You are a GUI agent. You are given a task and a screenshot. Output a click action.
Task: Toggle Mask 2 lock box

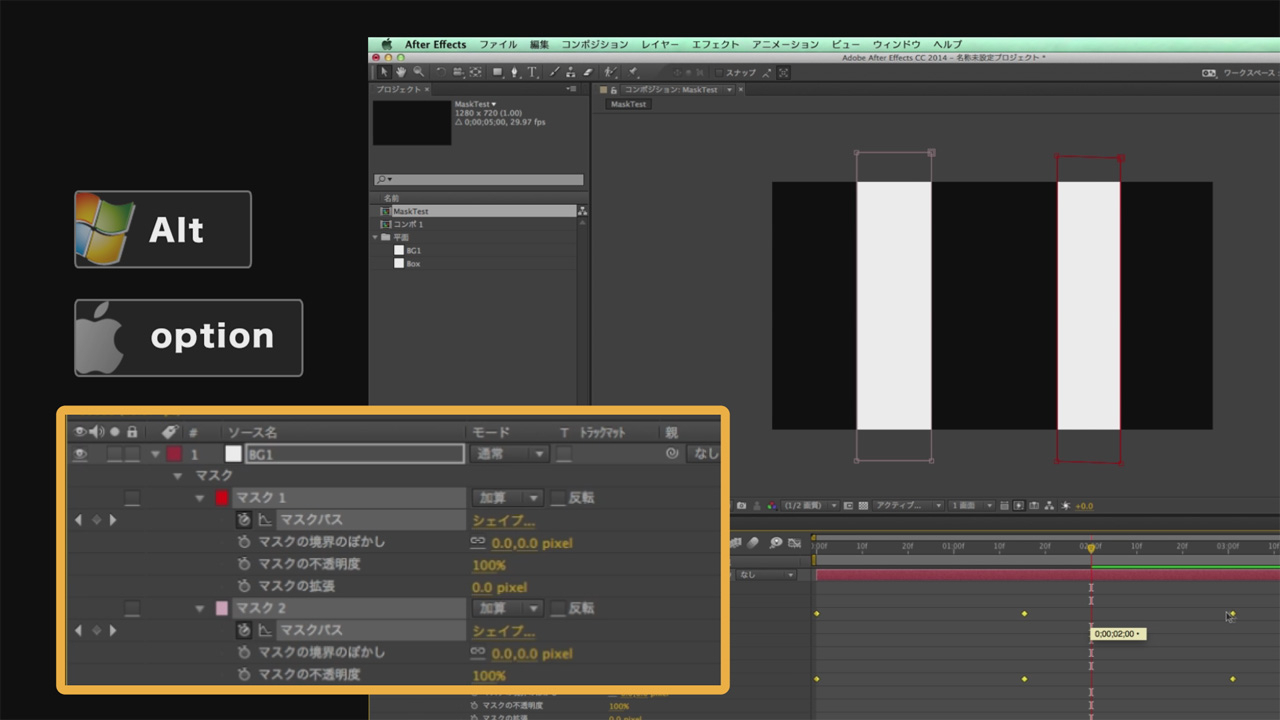point(132,608)
